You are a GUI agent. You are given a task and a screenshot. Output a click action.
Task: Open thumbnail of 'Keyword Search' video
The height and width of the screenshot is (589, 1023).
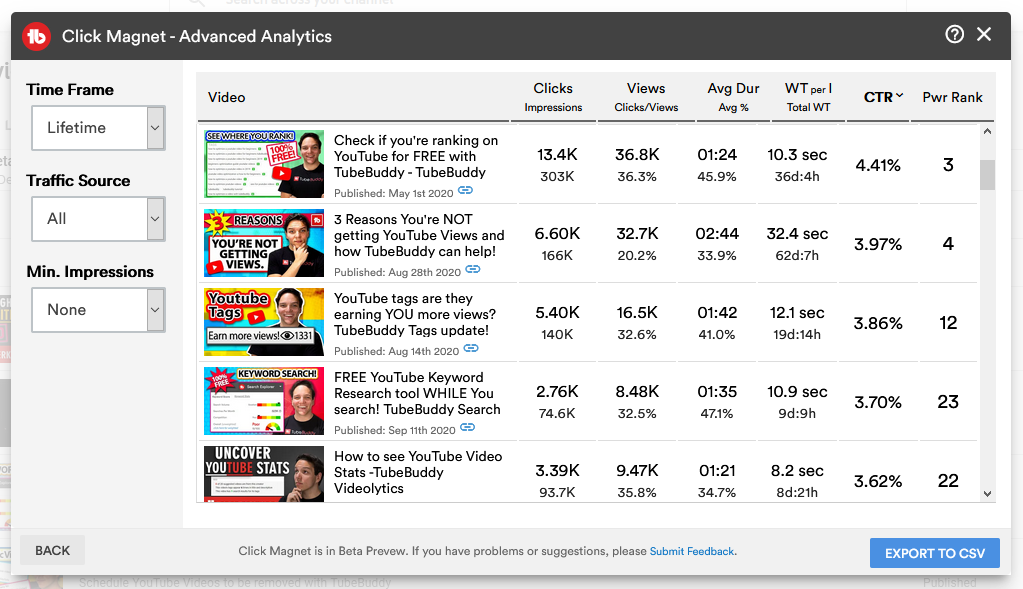point(264,400)
